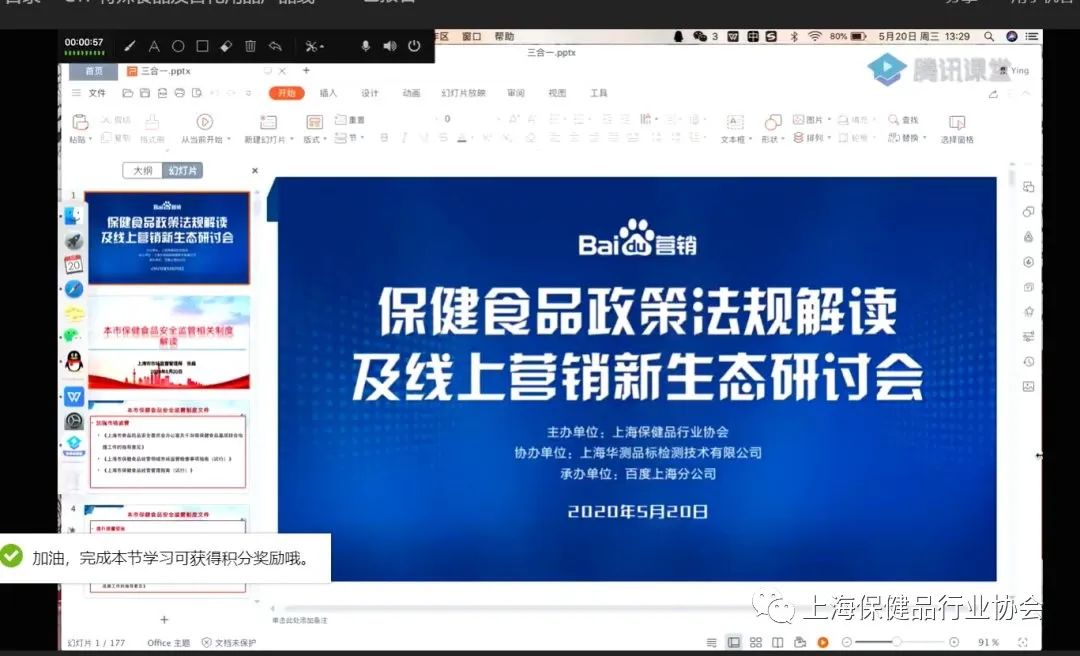Select the first slide thumbnail with Baidu title
Viewport: 1080px width, 656px height.
pyautogui.click(x=167, y=238)
